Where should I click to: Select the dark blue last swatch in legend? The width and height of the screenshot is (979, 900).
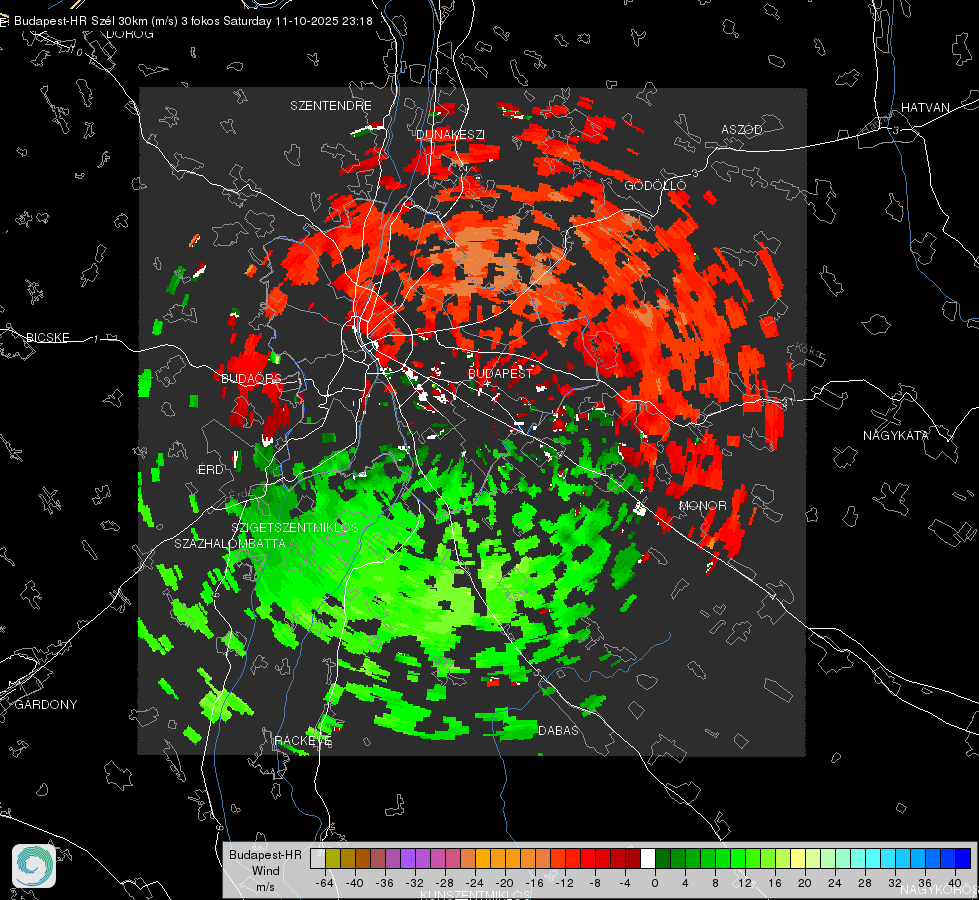click(x=963, y=859)
